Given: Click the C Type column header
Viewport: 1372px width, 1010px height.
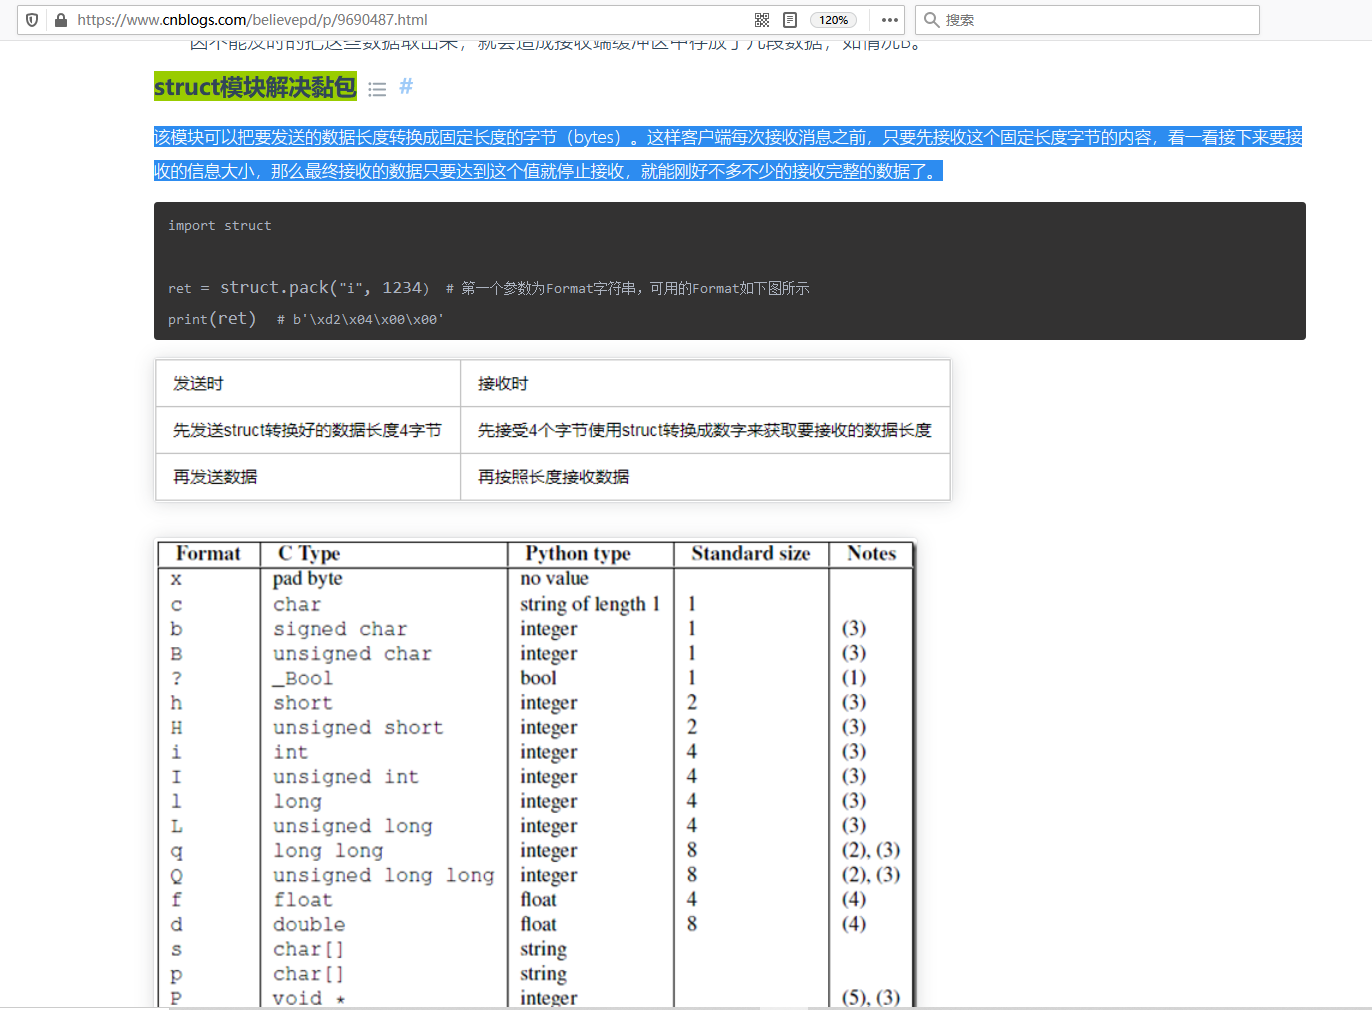Looking at the screenshot, I should (309, 554).
